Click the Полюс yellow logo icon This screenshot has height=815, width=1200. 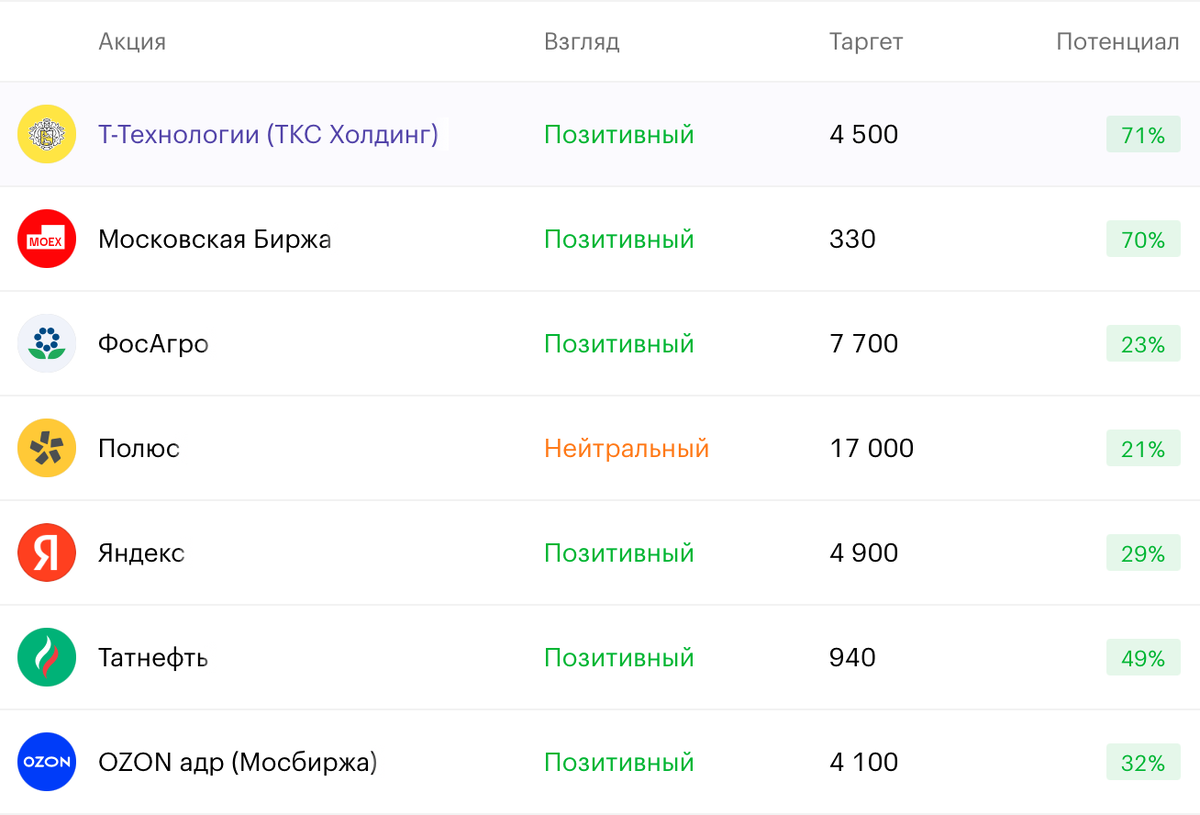tap(47, 448)
